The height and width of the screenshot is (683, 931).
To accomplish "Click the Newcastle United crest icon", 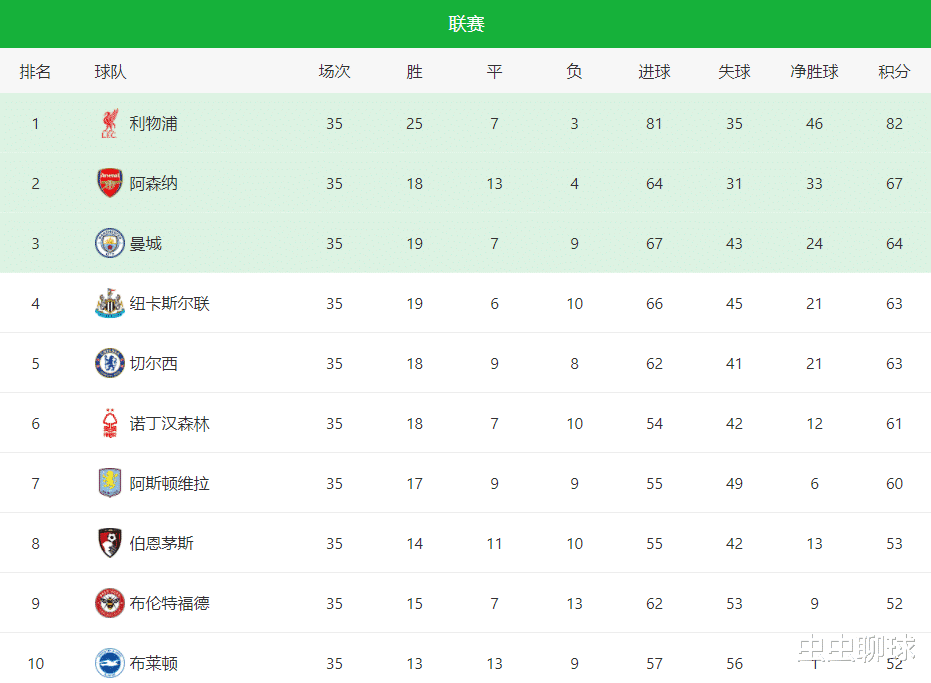I will pyautogui.click(x=109, y=304).
